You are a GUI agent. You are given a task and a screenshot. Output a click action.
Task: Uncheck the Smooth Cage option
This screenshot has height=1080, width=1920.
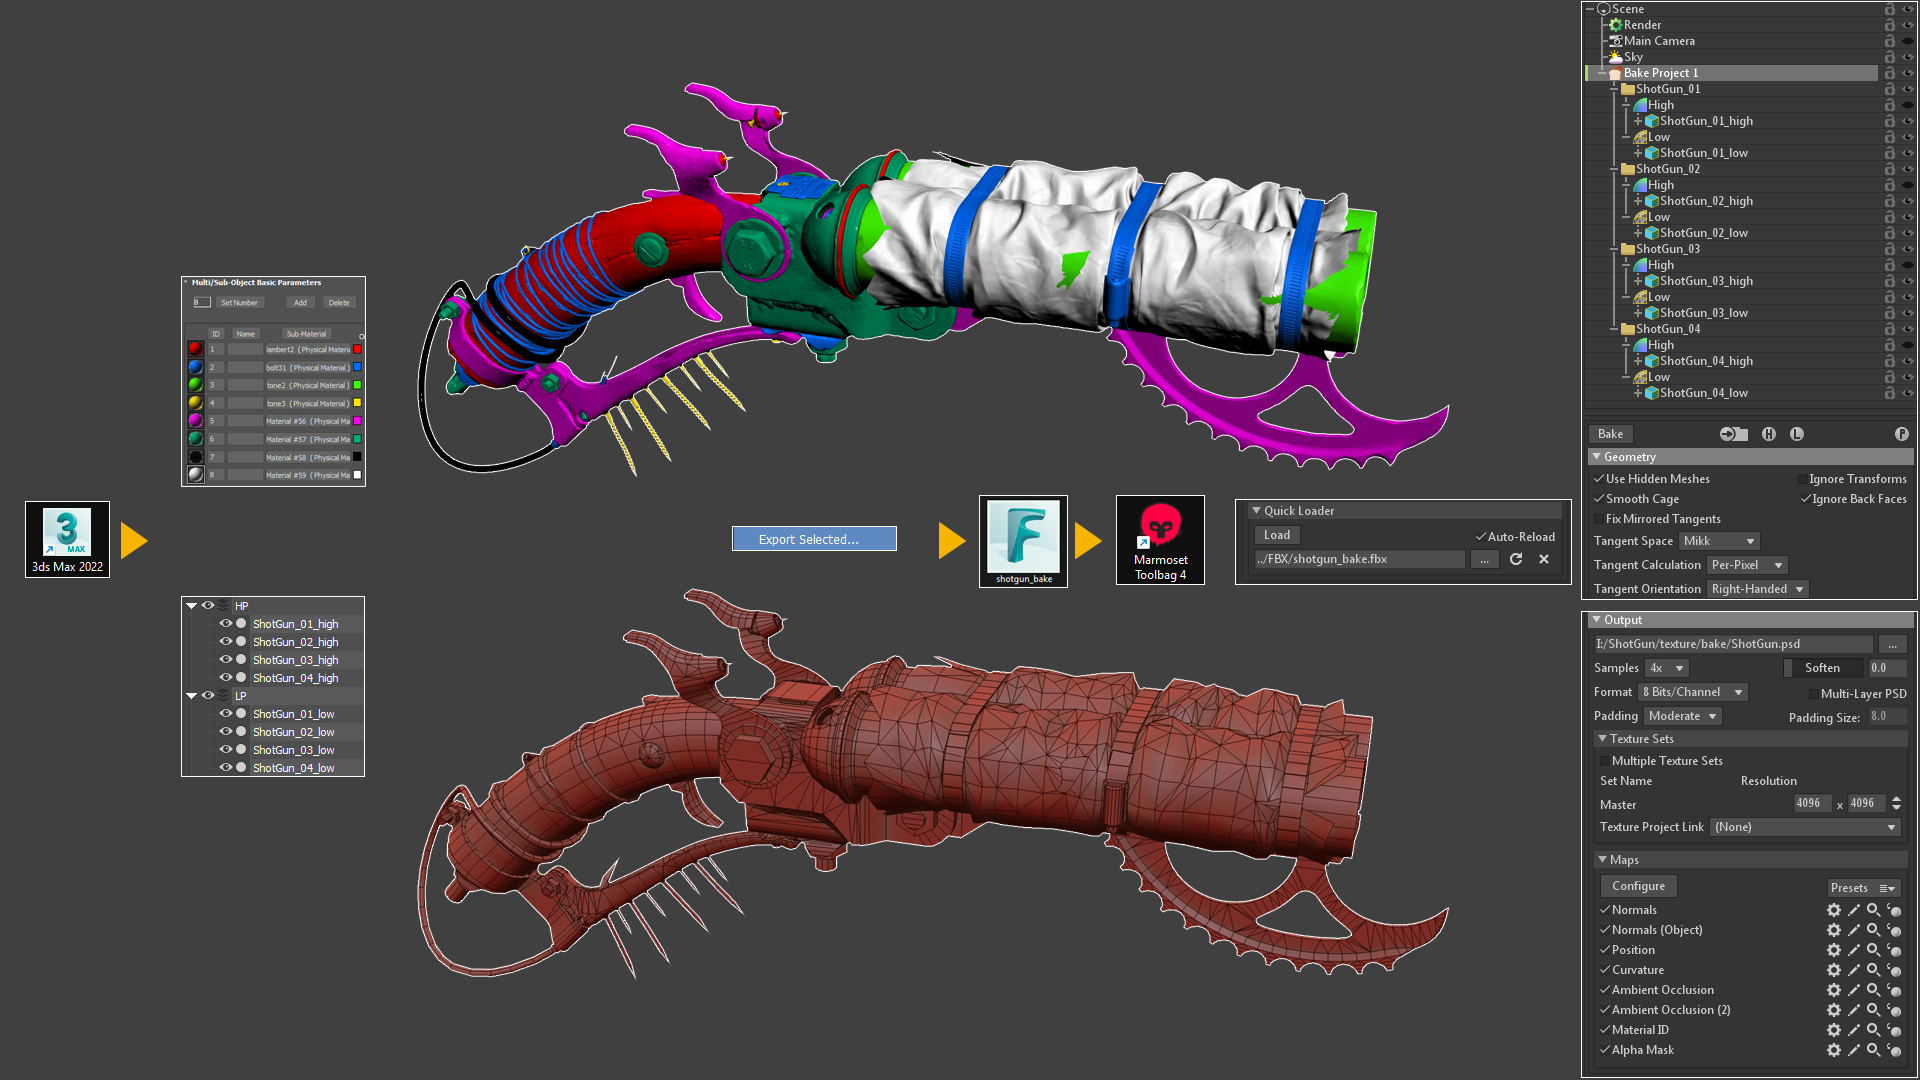1599,499
